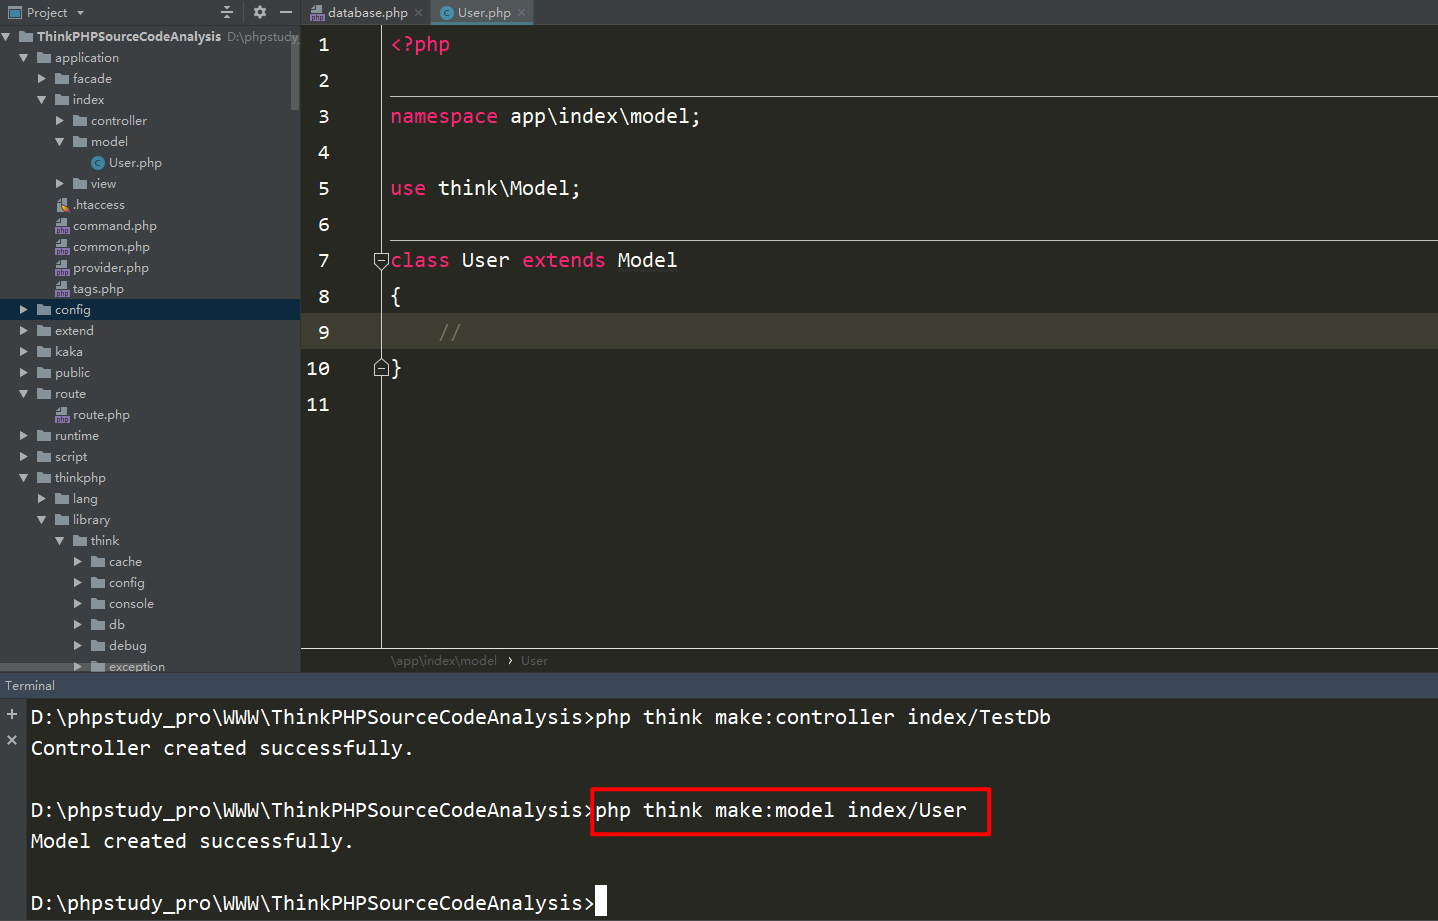Add a new terminal session with plus icon
The image size is (1438, 921).
tap(12, 714)
